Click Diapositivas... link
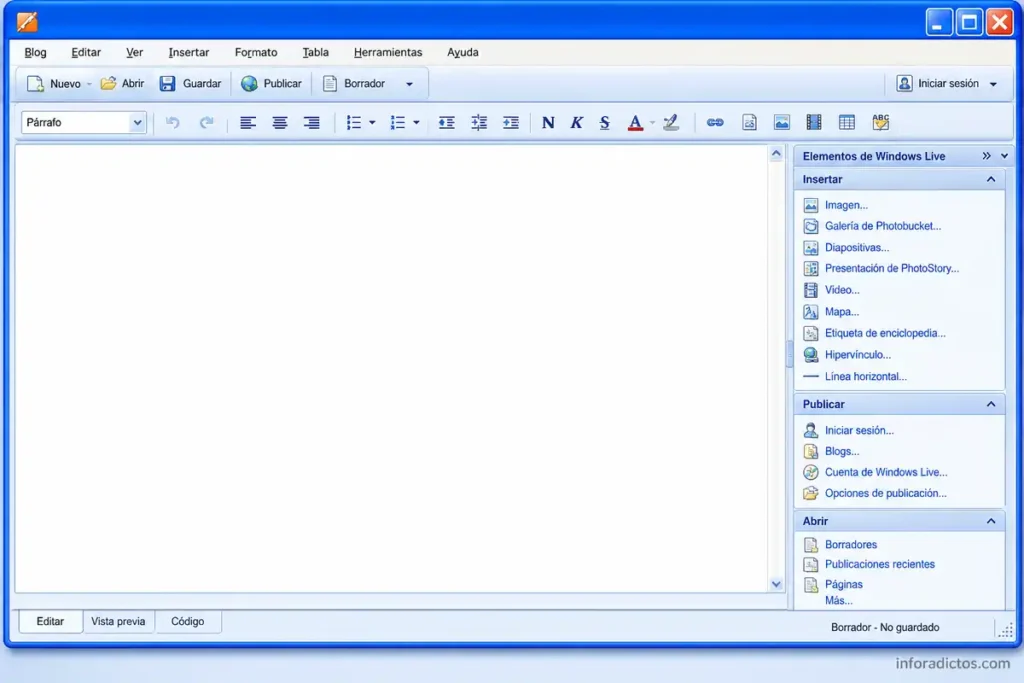The image size is (1024, 683). coord(857,247)
